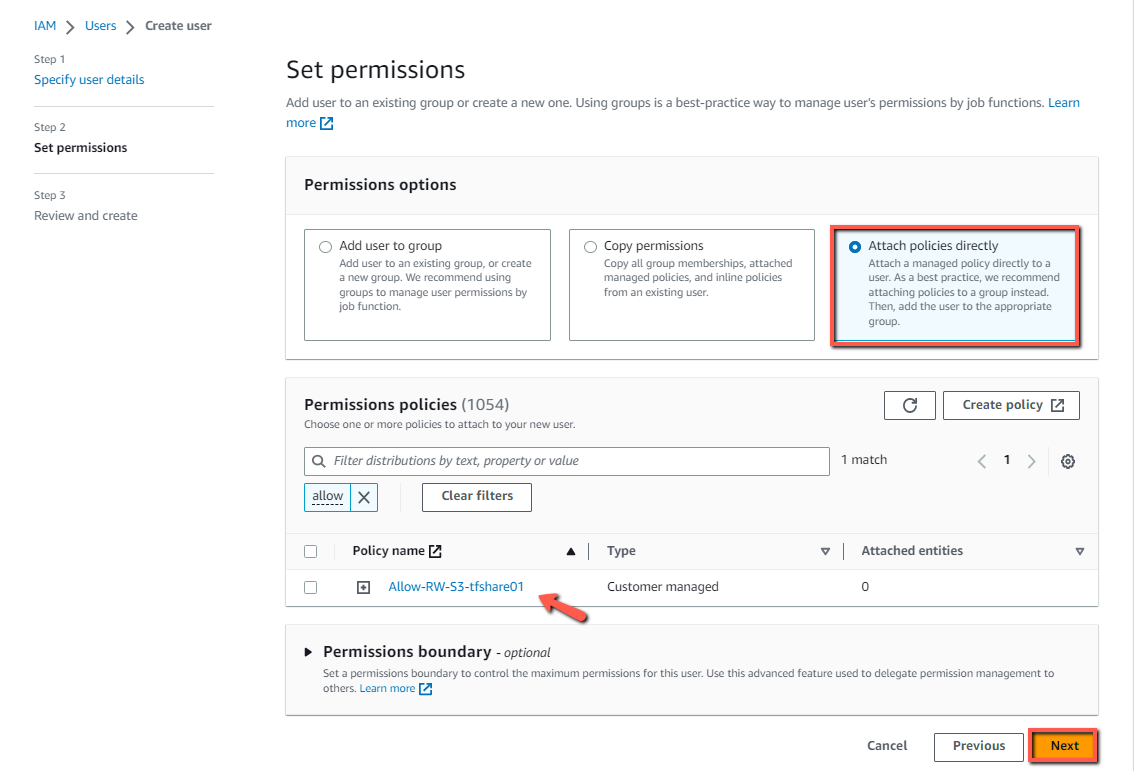The width and height of the screenshot is (1134, 771).
Task: Go to previous policies page arrow
Action: 981,461
